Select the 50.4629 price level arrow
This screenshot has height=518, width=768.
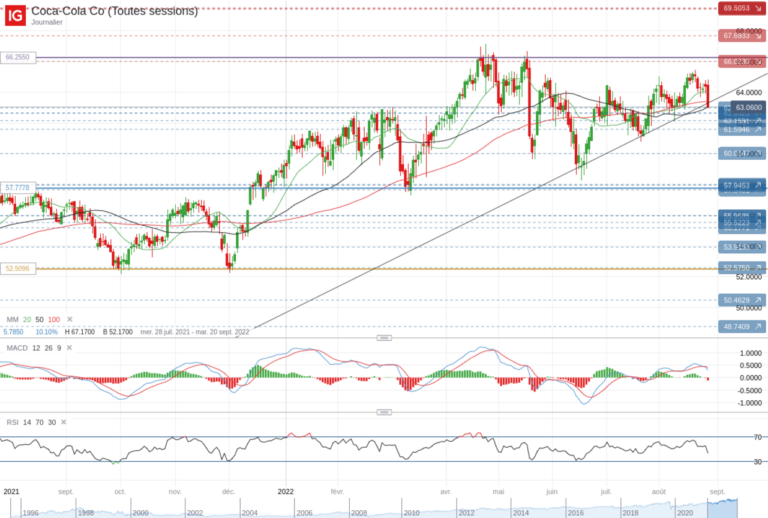(759, 299)
